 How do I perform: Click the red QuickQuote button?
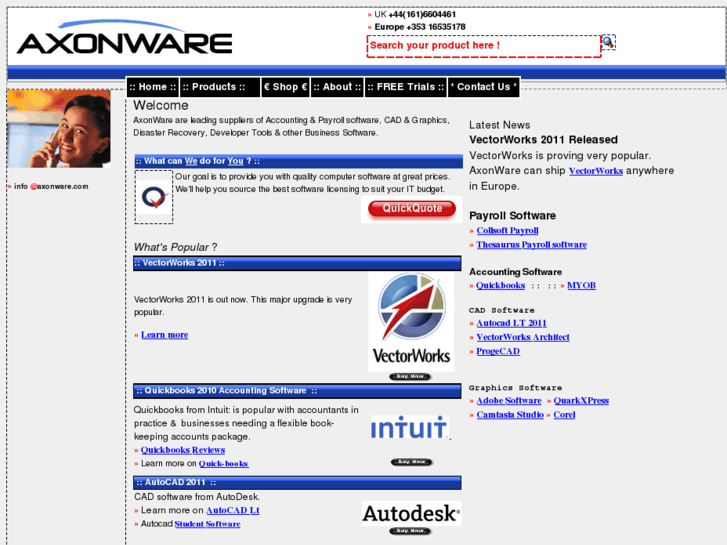point(412,209)
